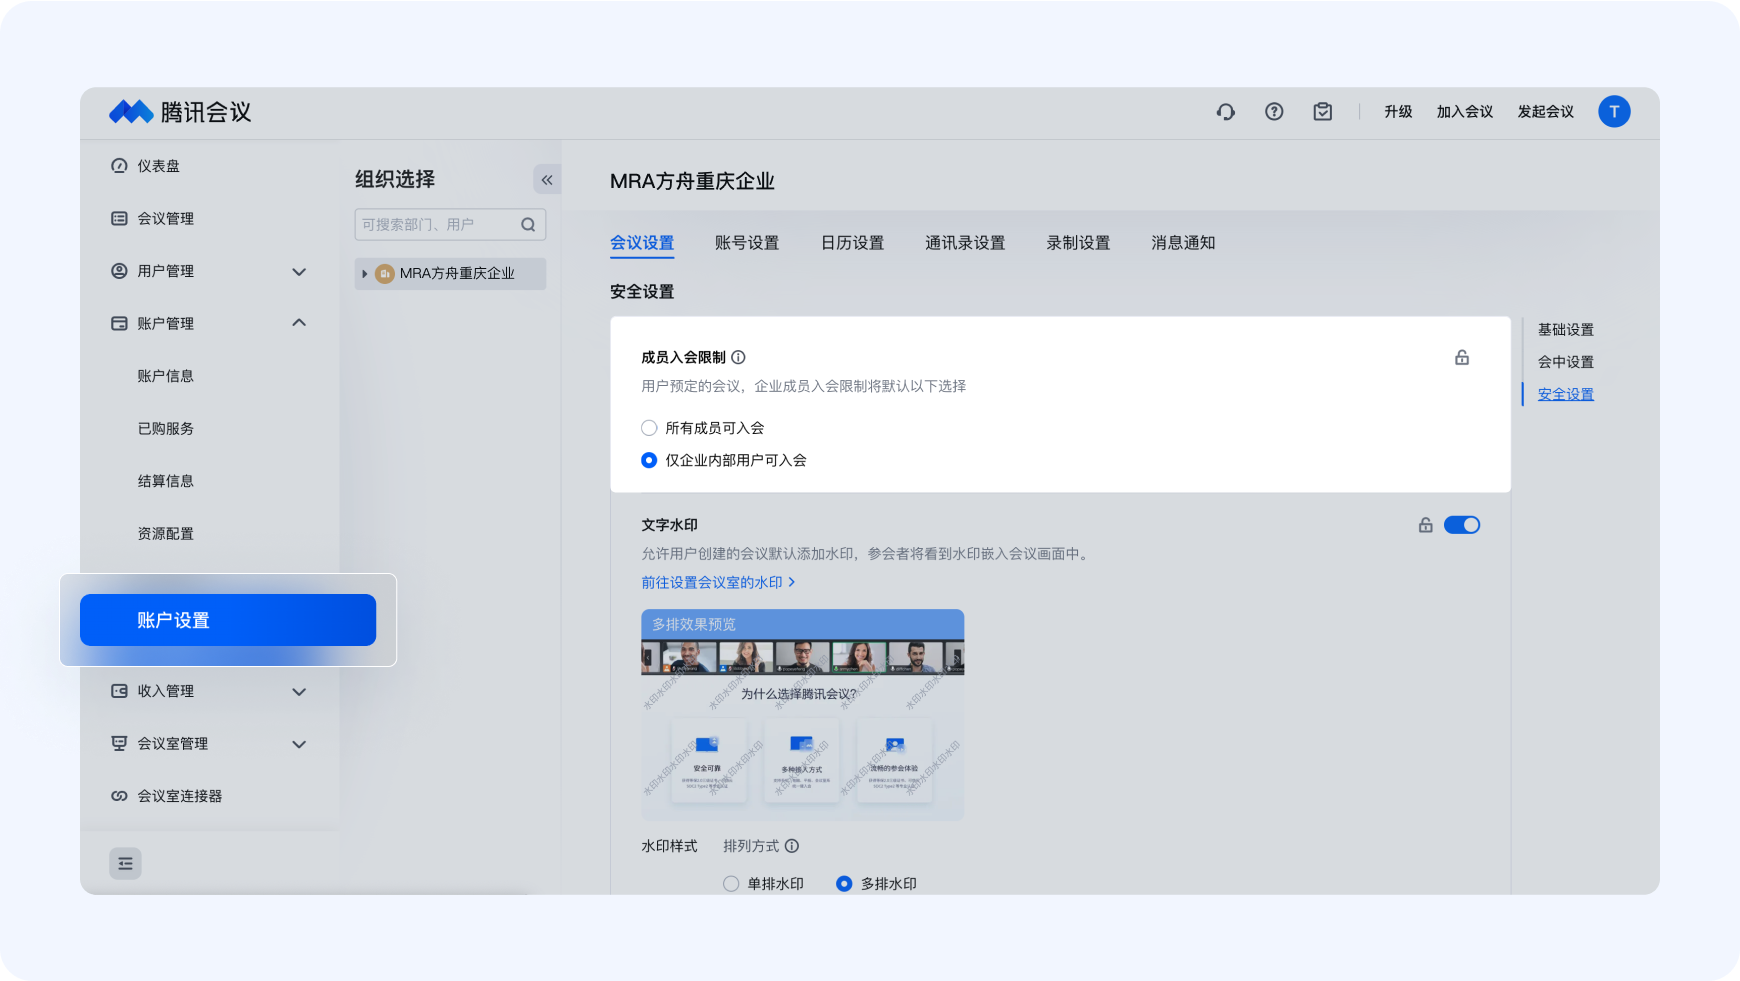
Task: Click info icon next to 成员入会限制
Action: tap(738, 358)
